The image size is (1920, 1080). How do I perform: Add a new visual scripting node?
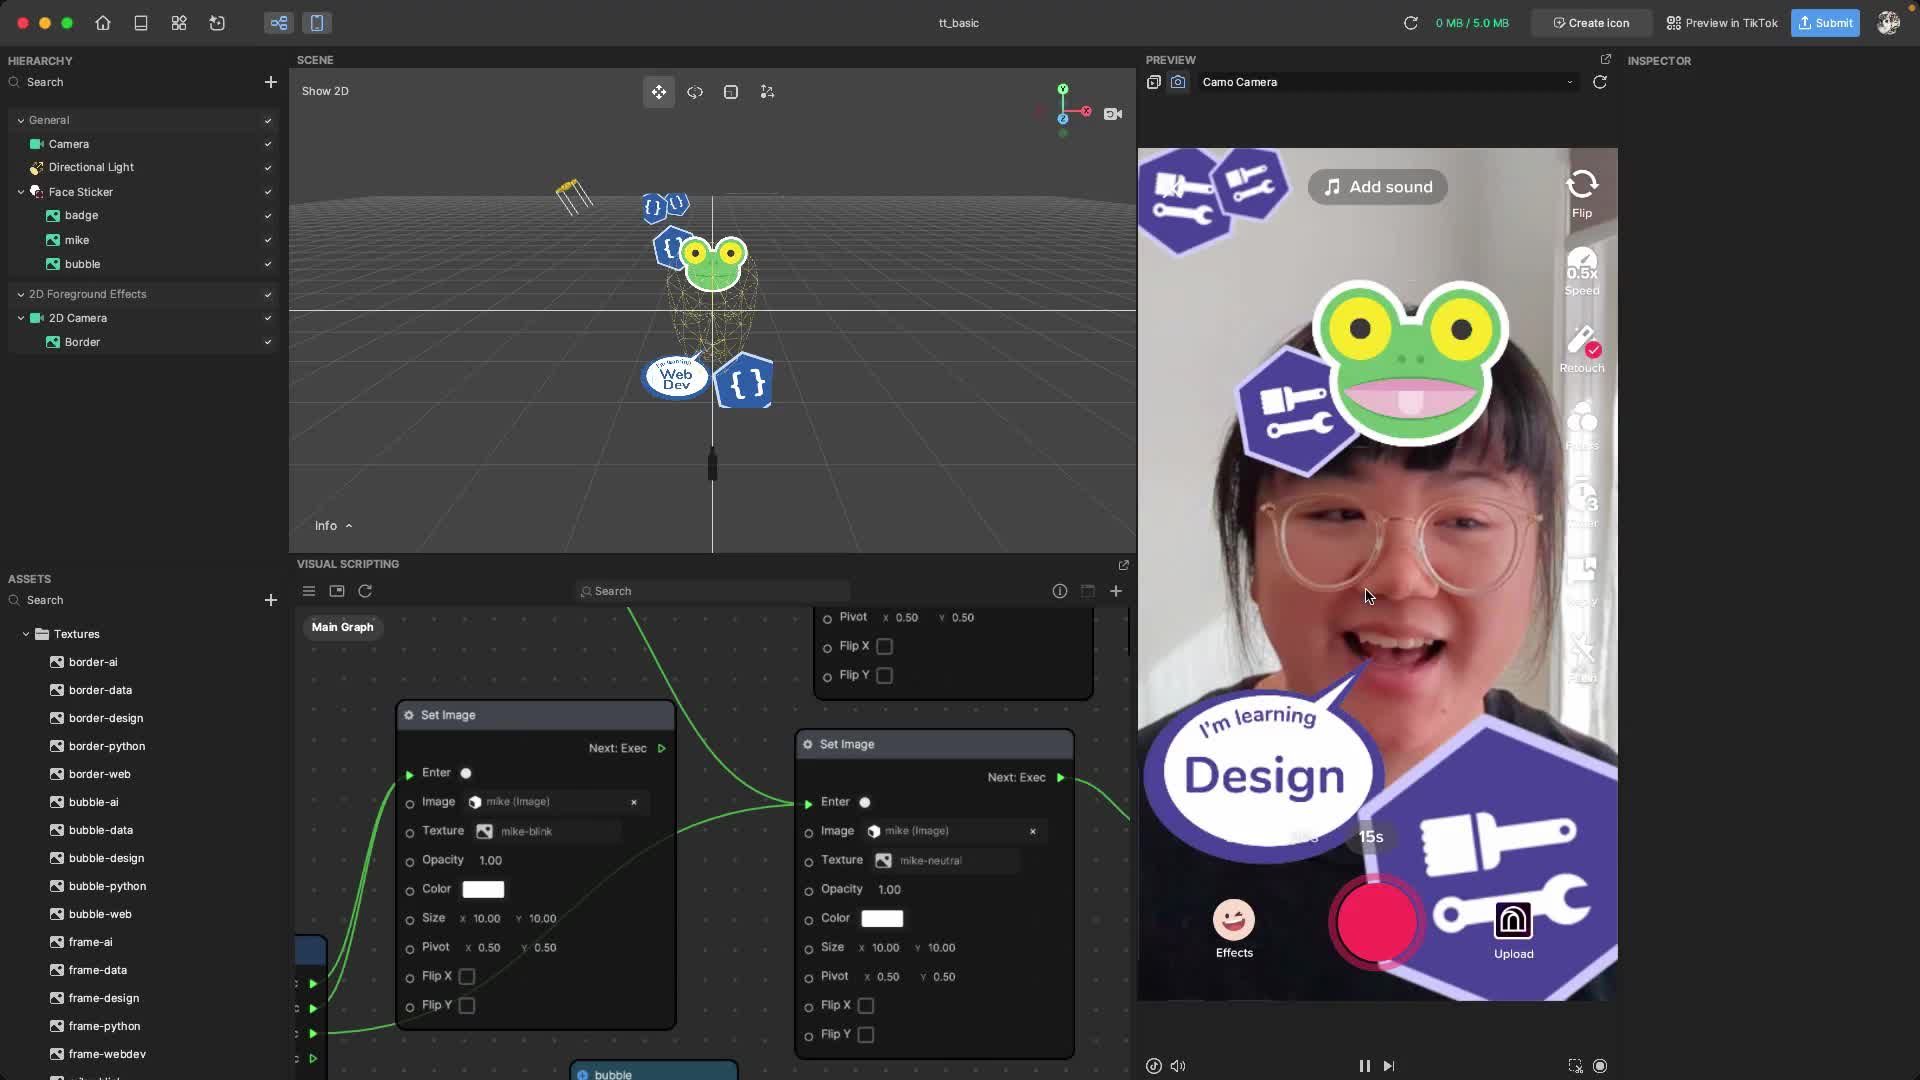pyautogui.click(x=1116, y=591)
